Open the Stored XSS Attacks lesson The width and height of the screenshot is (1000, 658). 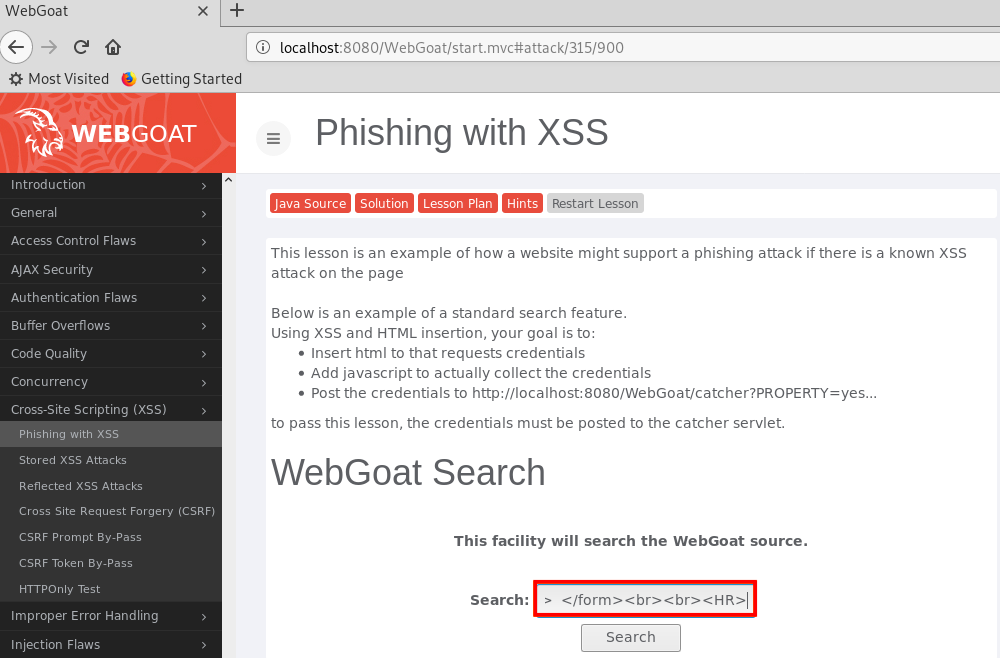point(73,460)
